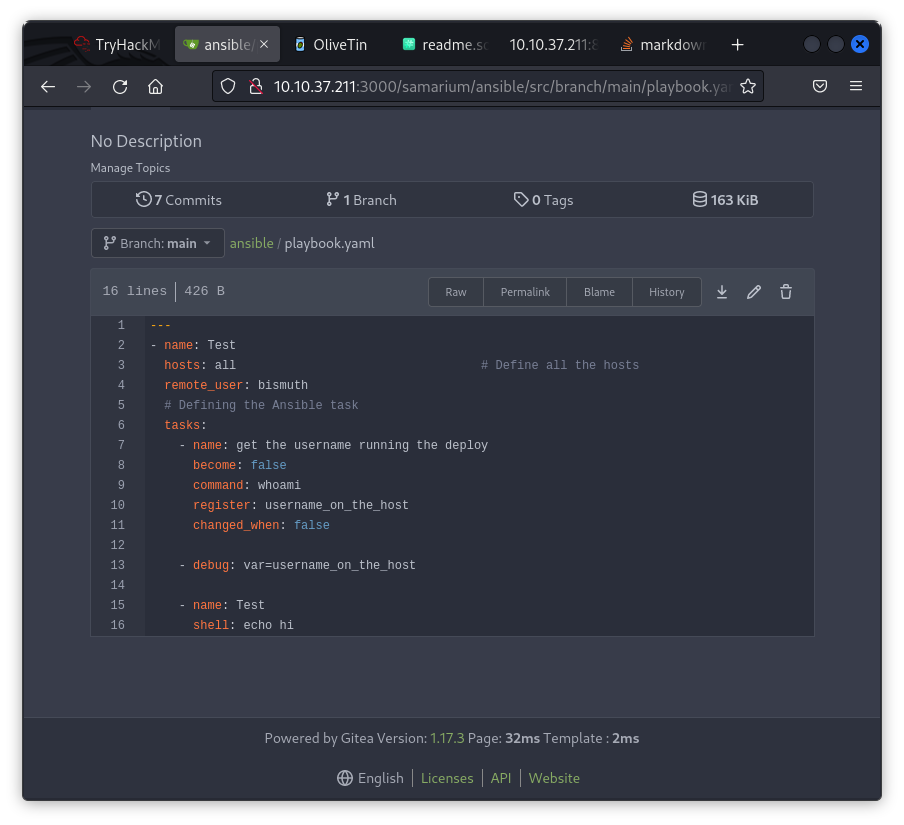Open the Branch: main dropdown
Screen dimensions: 904x825
(x=157, y=242)
